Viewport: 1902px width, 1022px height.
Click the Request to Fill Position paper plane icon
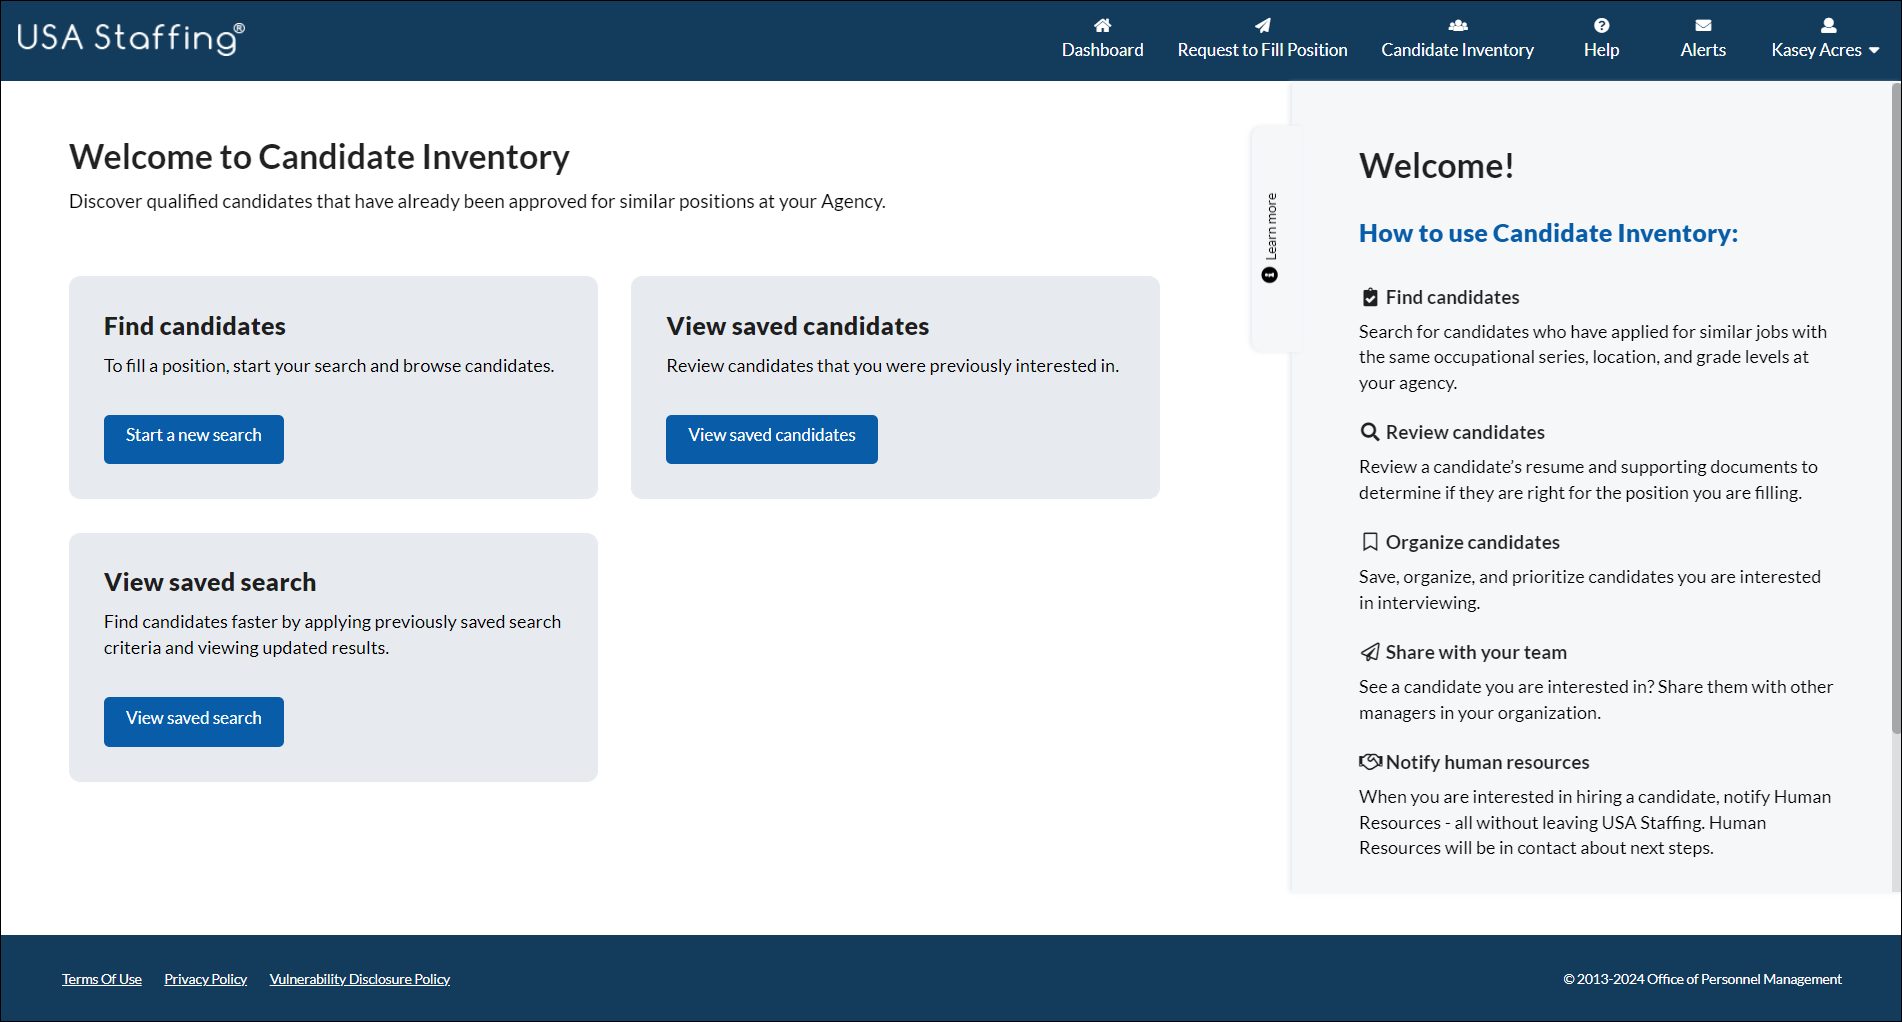click(x=1261, y=24)
